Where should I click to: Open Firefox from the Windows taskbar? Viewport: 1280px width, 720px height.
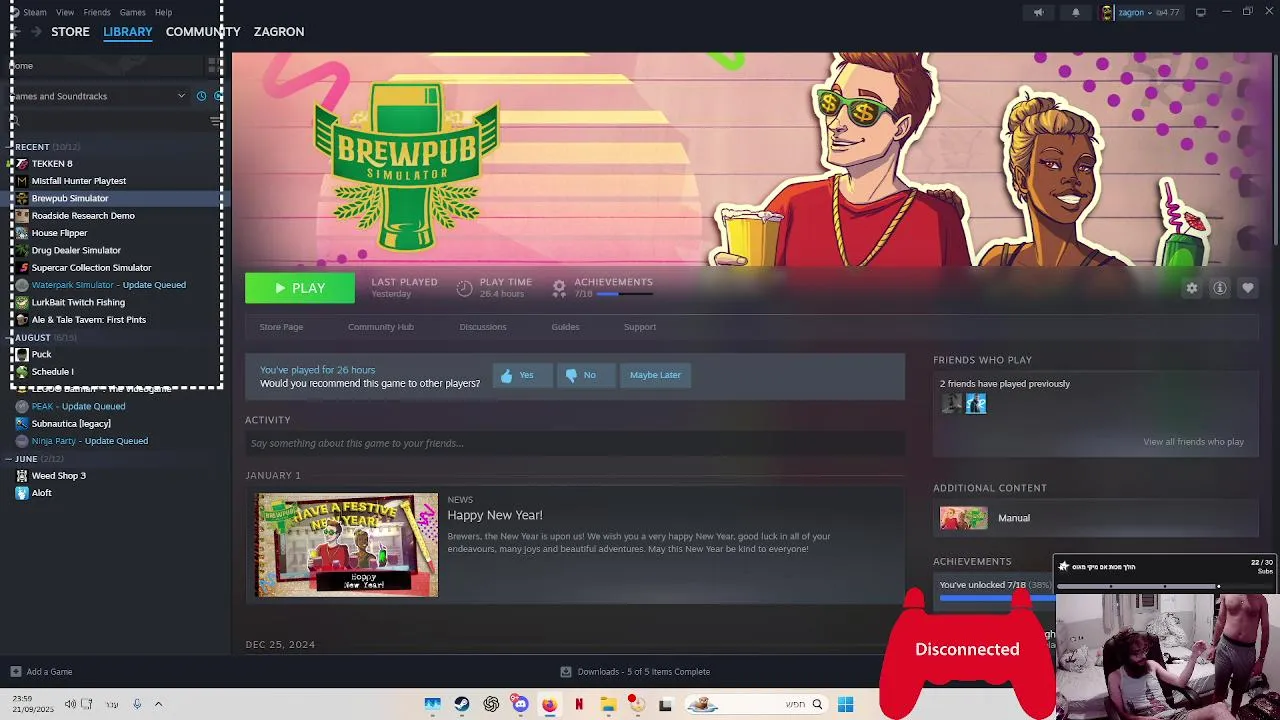(549, 704)
